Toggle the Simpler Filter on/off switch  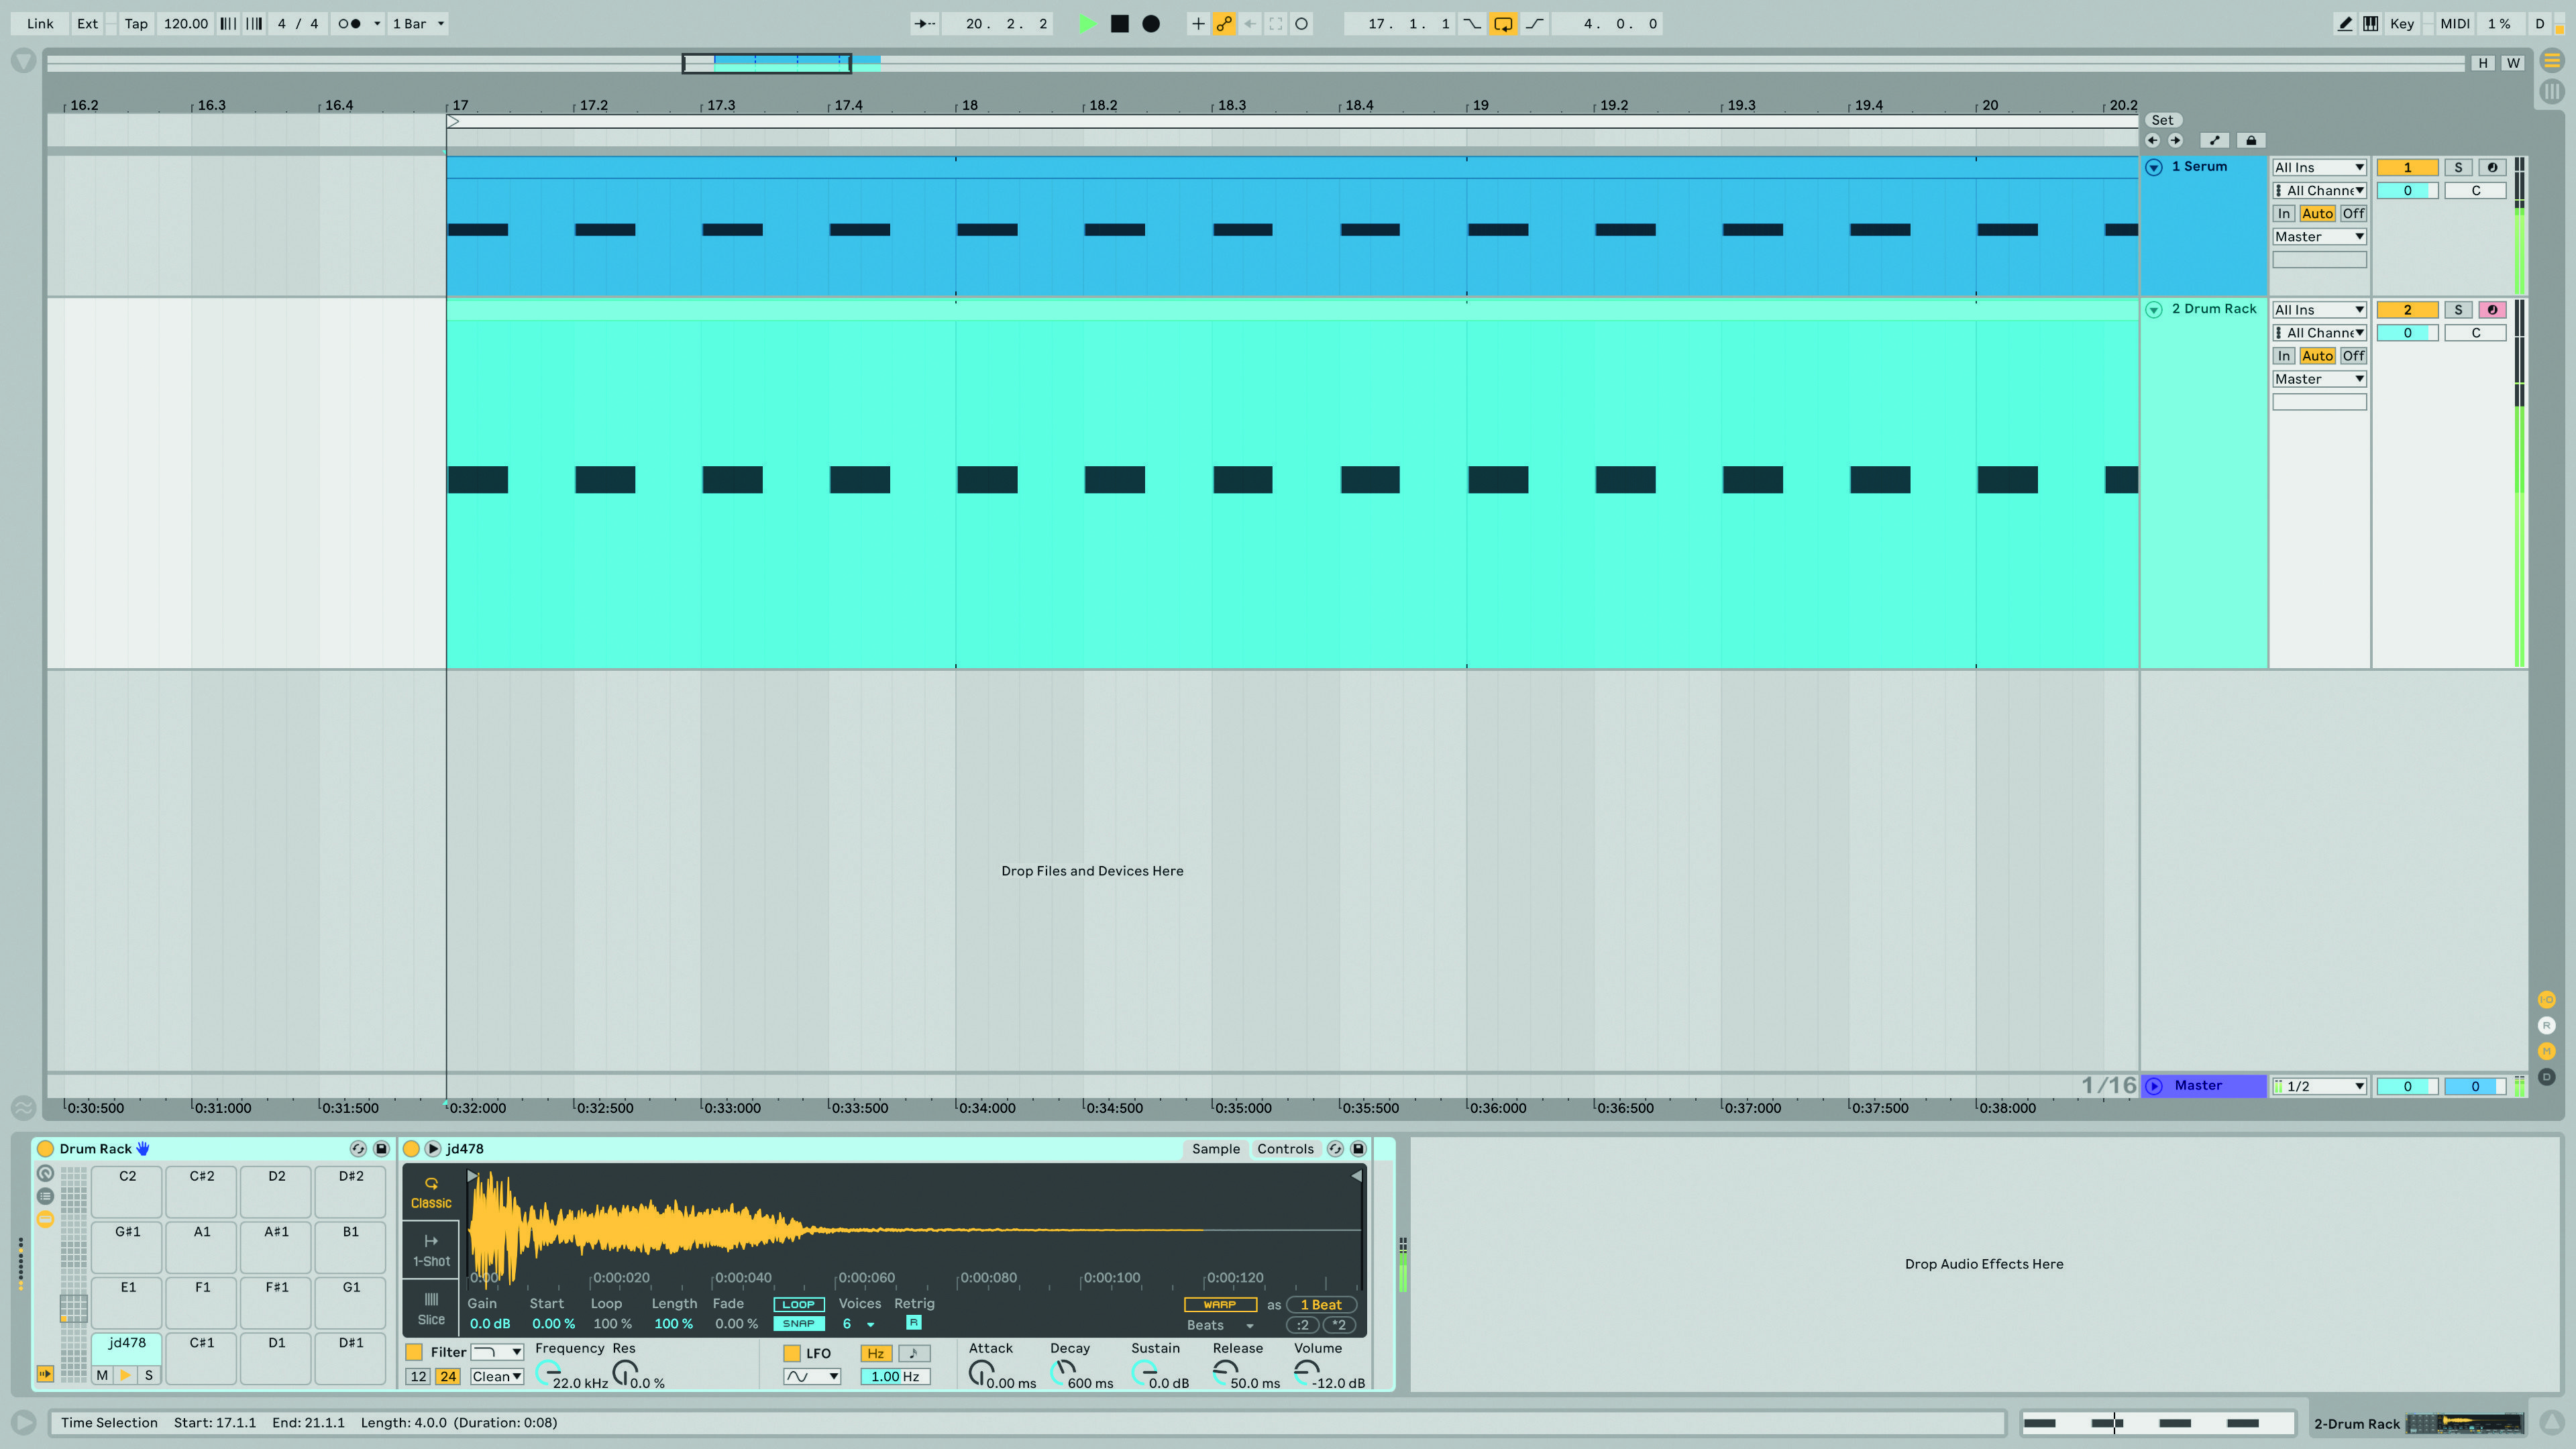pos(414,1351)
